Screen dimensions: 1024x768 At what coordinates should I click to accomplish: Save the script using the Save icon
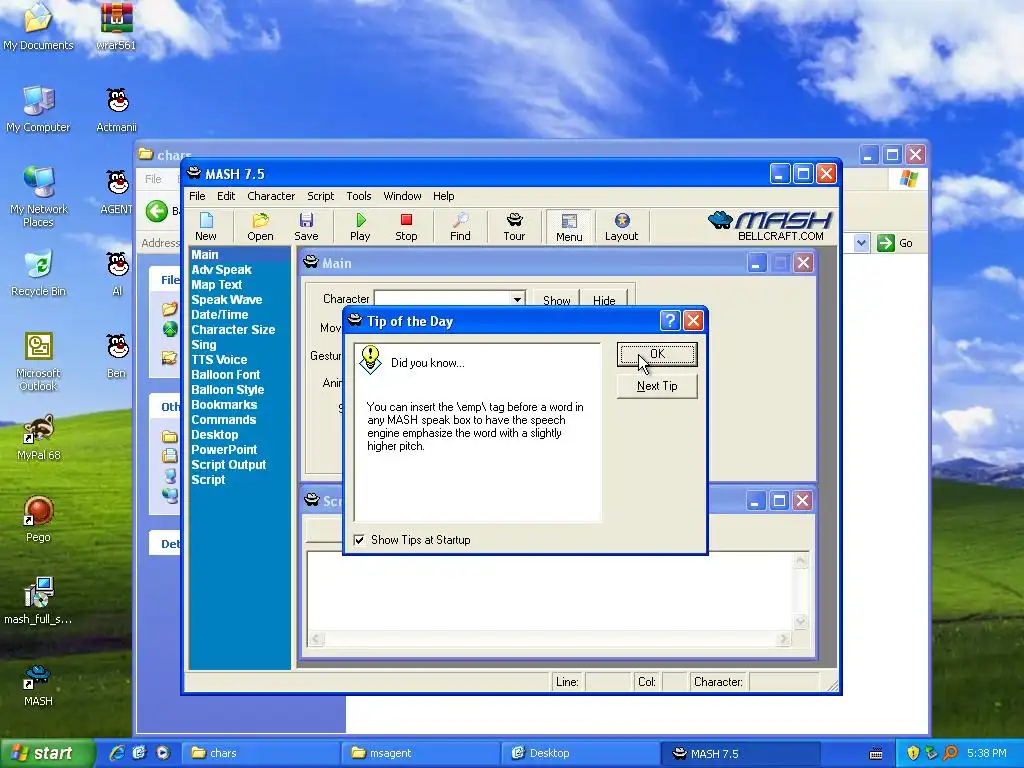(306, 227)
